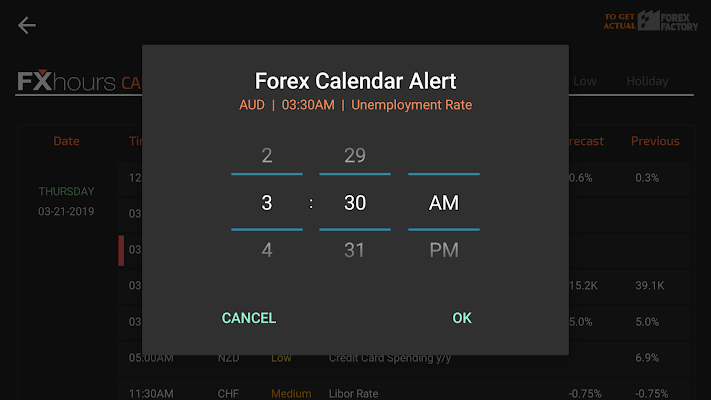The image size is (711, 400).
Task: Select the Libor Rate event row
Action: click(x=404, y=393)
